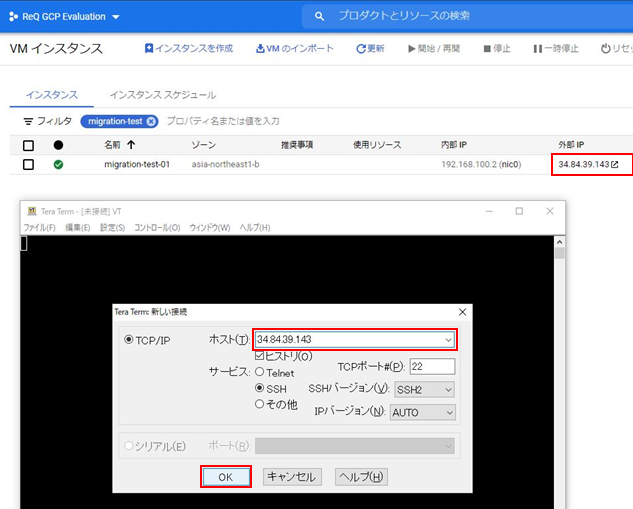
Task: Click the Tera Term scrollbar up arrow
Action: pyautogui.click(x=560, y=242)
